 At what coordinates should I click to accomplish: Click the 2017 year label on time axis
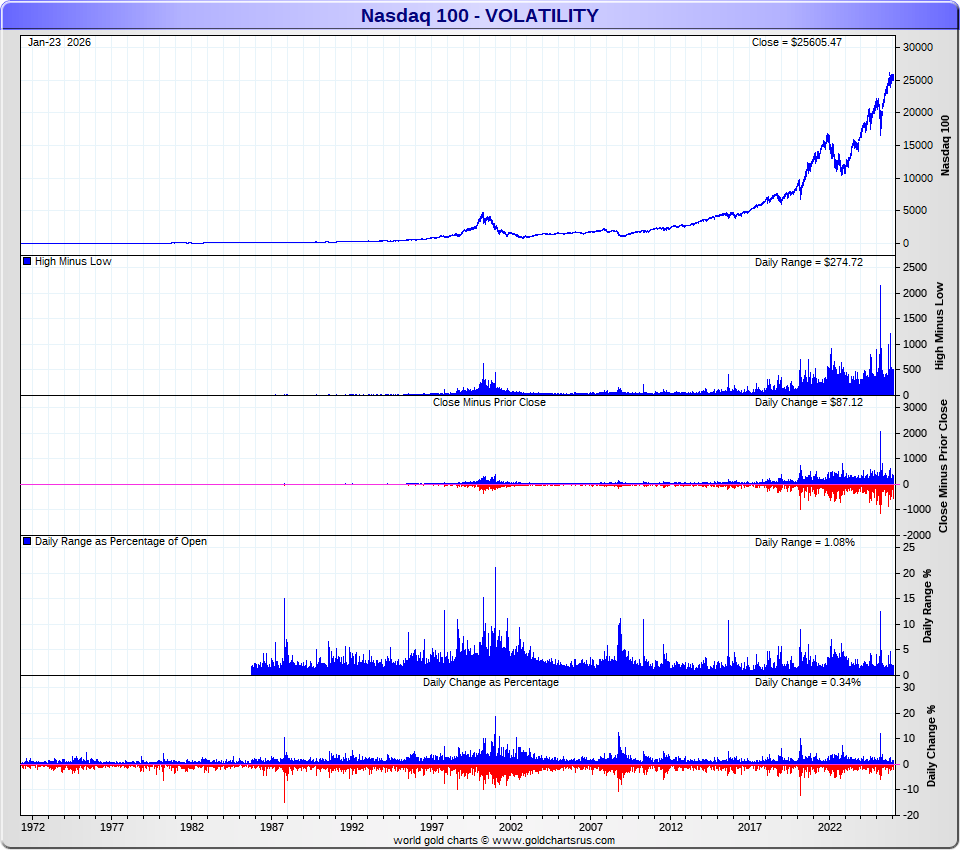750,827
